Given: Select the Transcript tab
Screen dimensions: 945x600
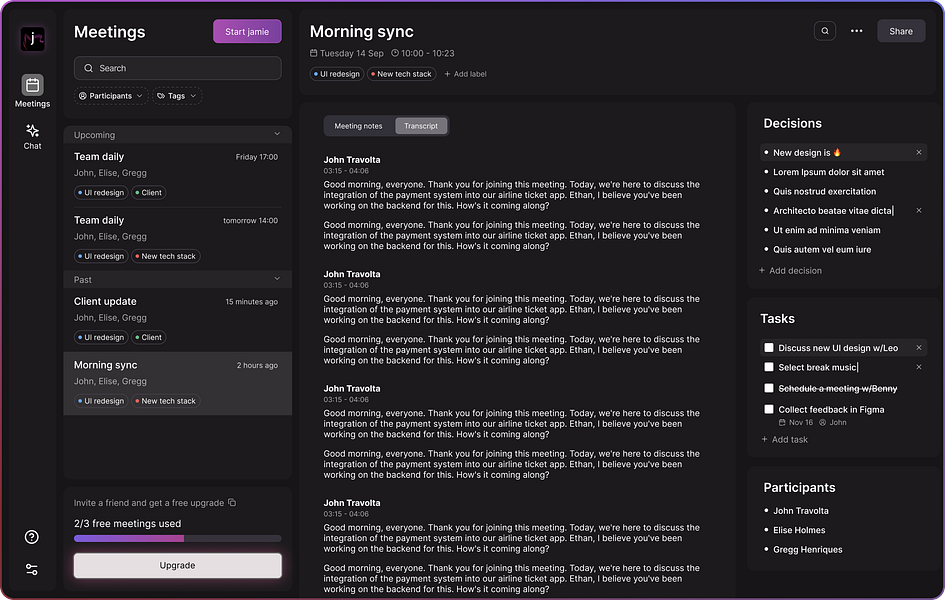Looking at the screenshot, I should point(421,126).
